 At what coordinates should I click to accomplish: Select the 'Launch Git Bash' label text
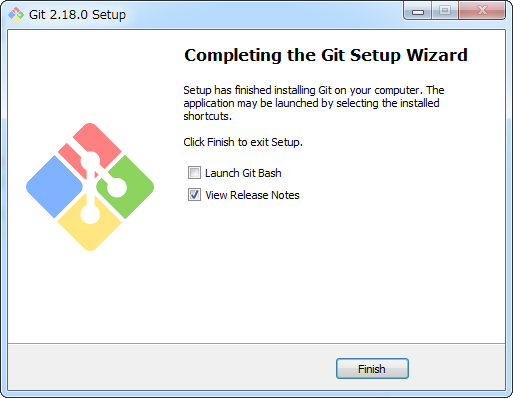click(x=243, y=173)
